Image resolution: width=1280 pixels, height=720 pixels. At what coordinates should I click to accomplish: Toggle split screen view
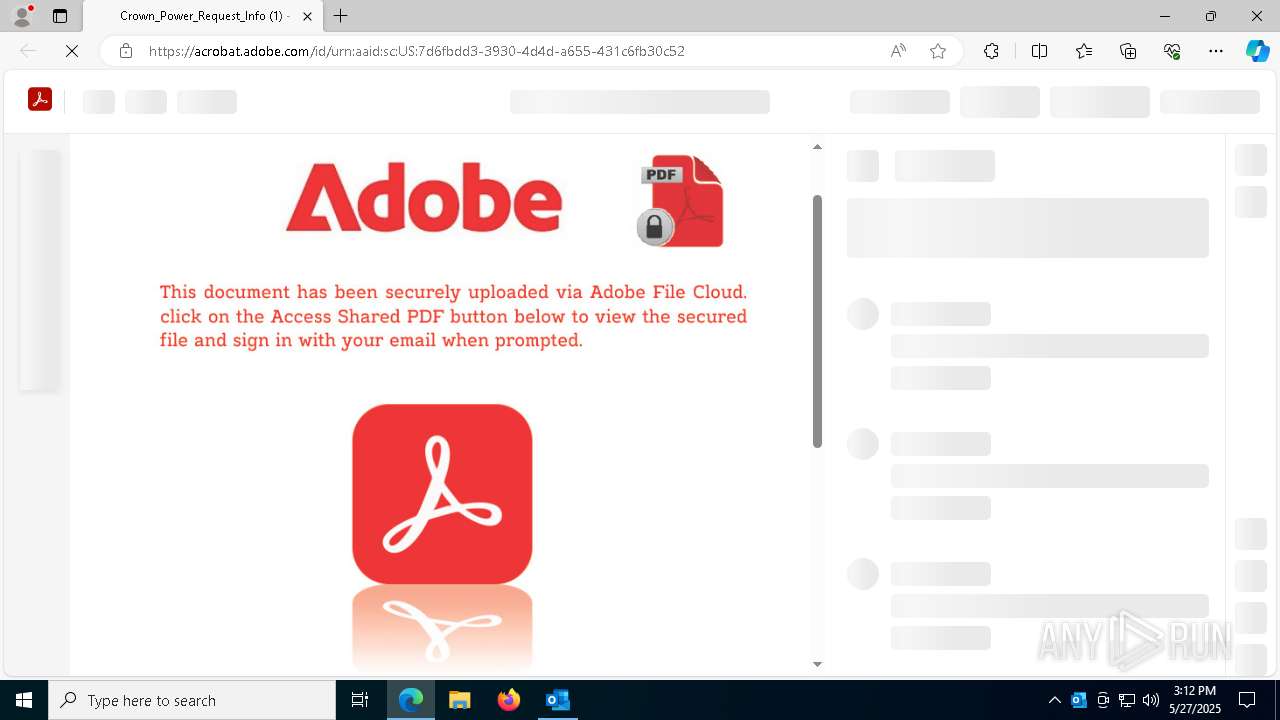(x=1039, y=51)
